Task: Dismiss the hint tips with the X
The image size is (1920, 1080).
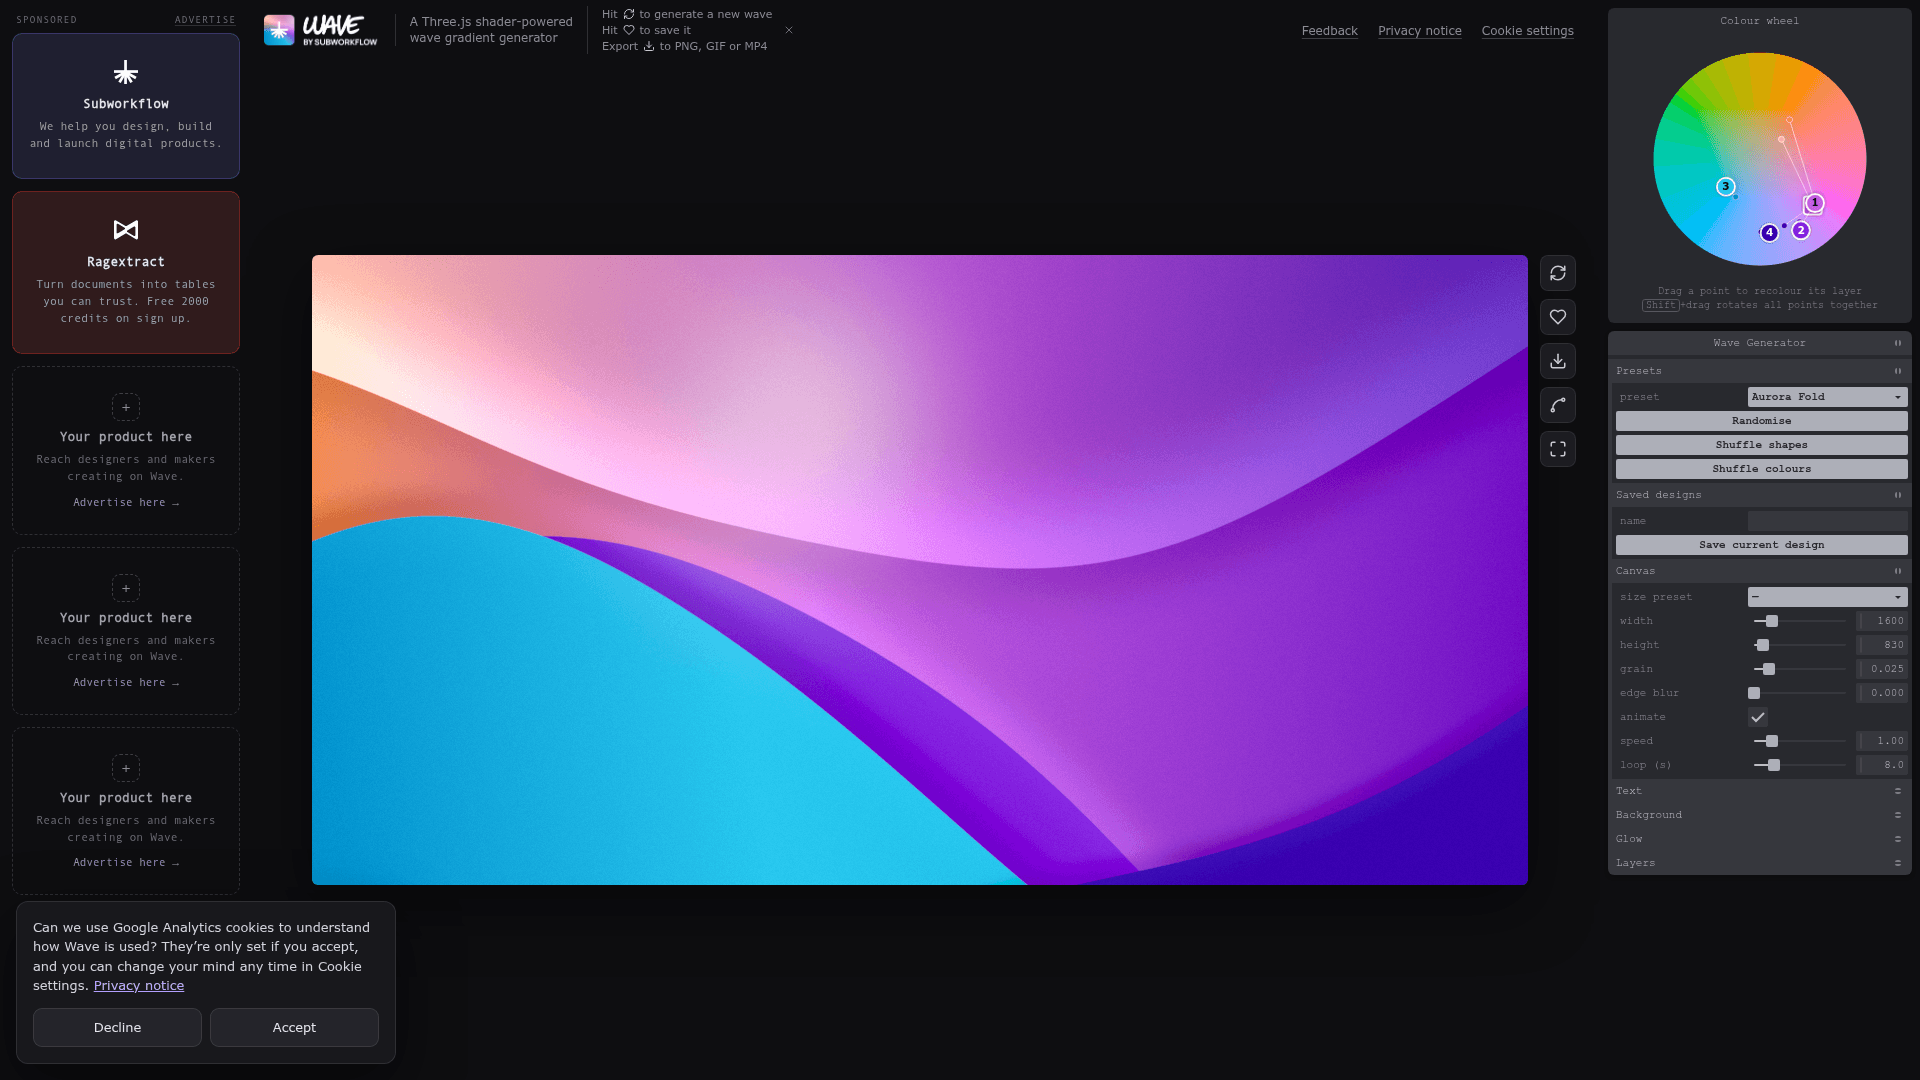Action: click(x=789, y=30)
